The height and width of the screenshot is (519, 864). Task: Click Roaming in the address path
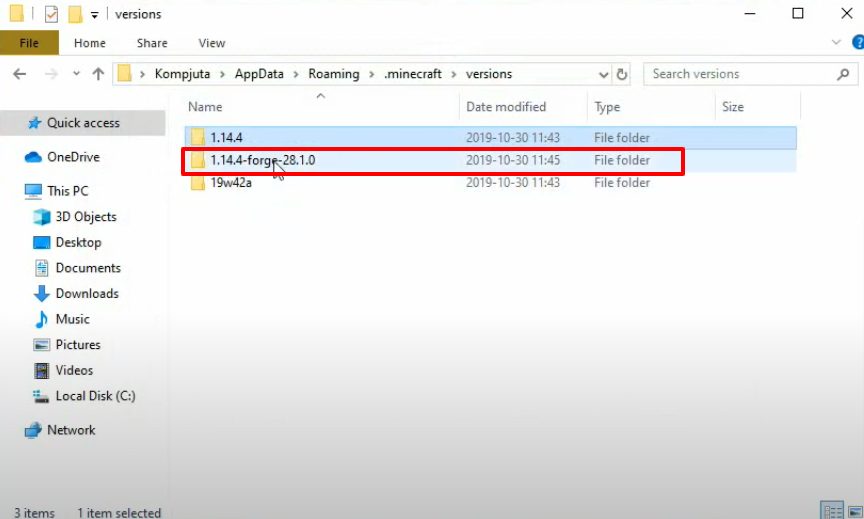pyautogui.click(x=333, y=74)
